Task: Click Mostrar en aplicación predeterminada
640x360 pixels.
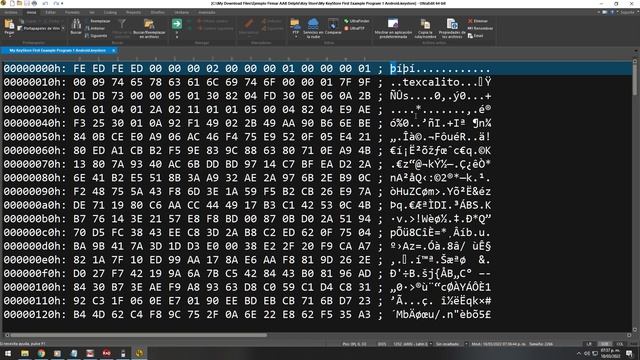Action: tap(393, 28)
